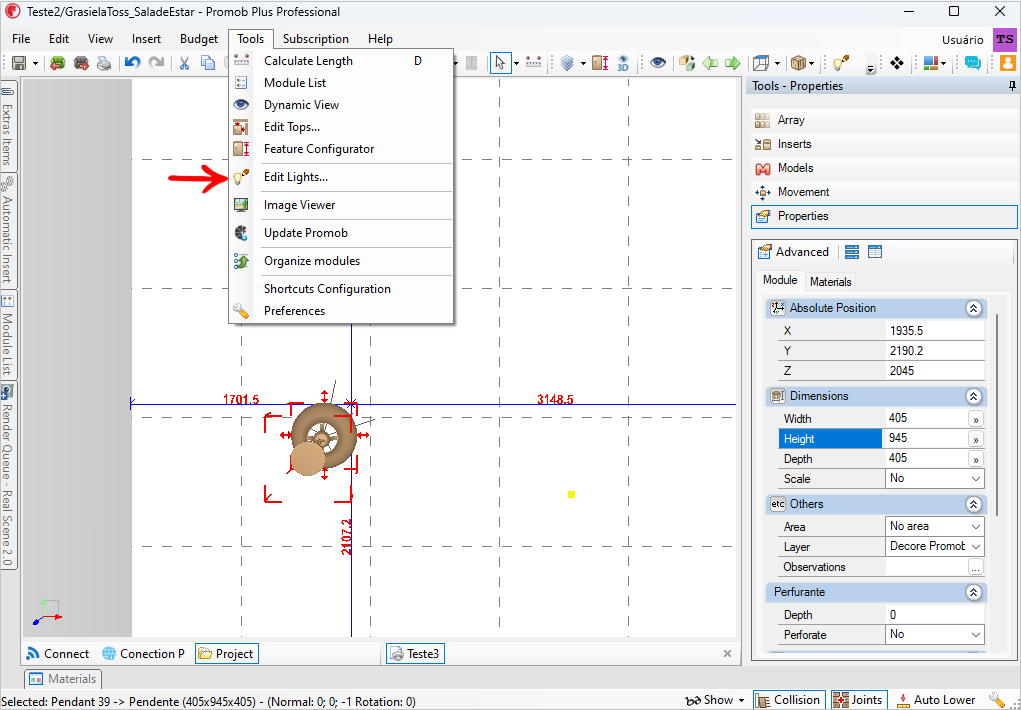1021x710 pixels.
Task: Click the Observations ellipsis button
Action: 975,567
